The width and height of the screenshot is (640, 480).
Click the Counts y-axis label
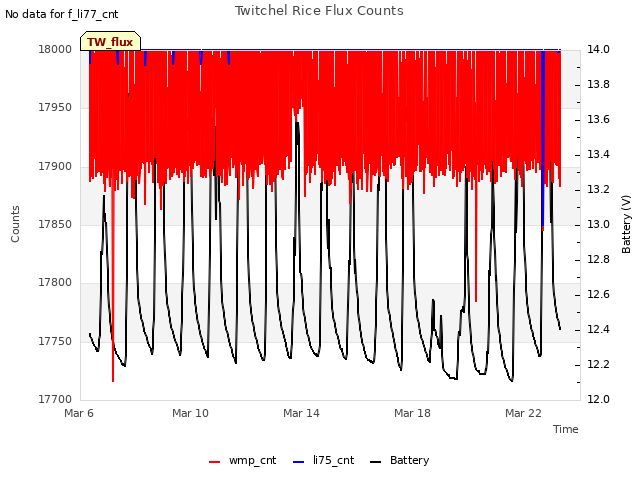pos(15,224)
